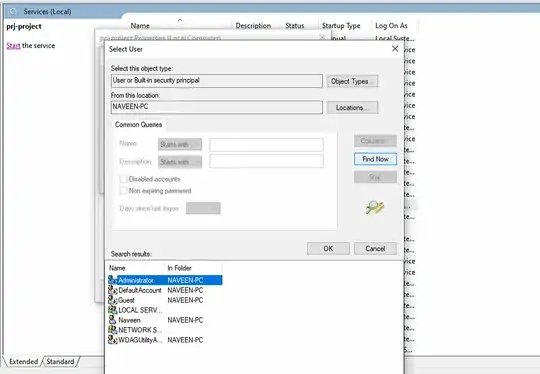Click the WDAGUtilityAccount user icon

[x=113, y=340]
